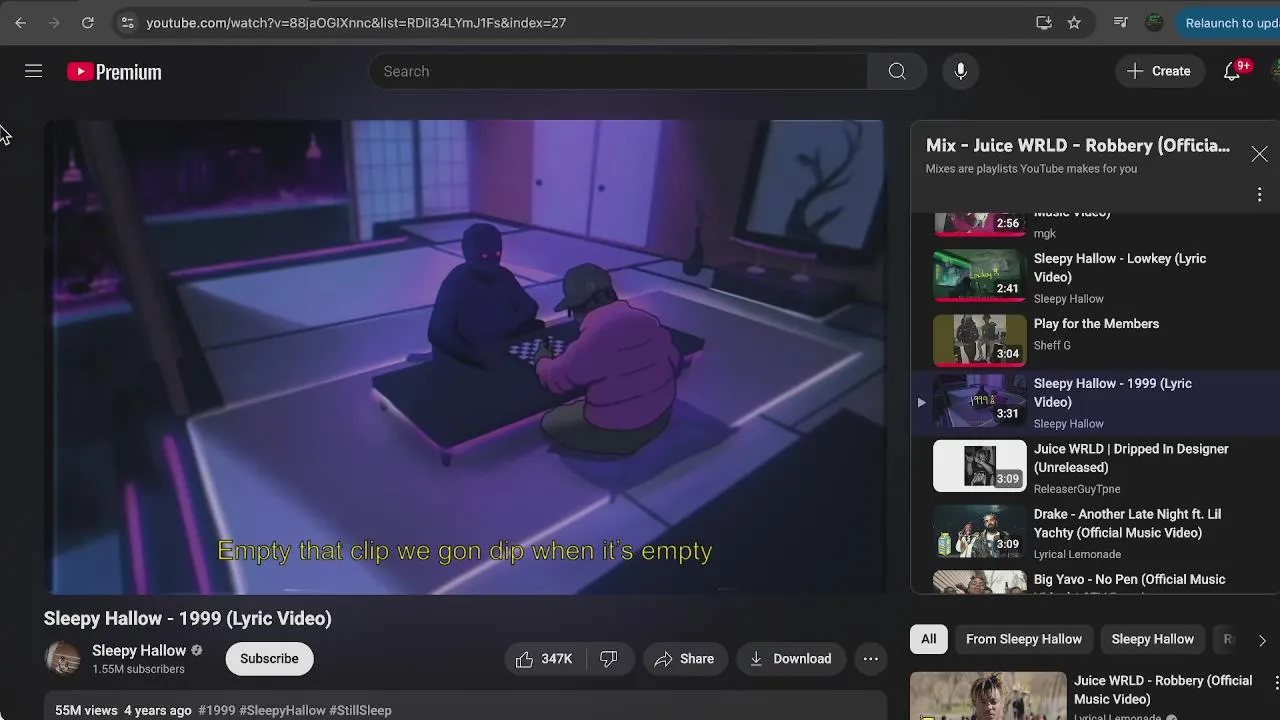Close the Mix playlist panel

click(x=1259, y=154)
